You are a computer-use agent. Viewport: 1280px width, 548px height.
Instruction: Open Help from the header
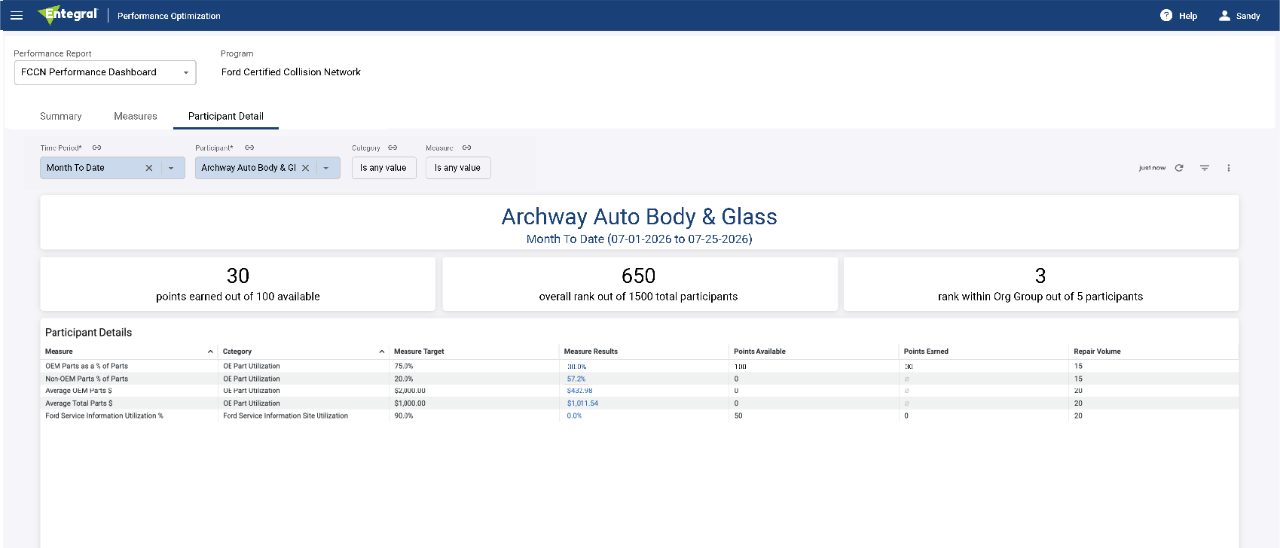coord(1178,16)
